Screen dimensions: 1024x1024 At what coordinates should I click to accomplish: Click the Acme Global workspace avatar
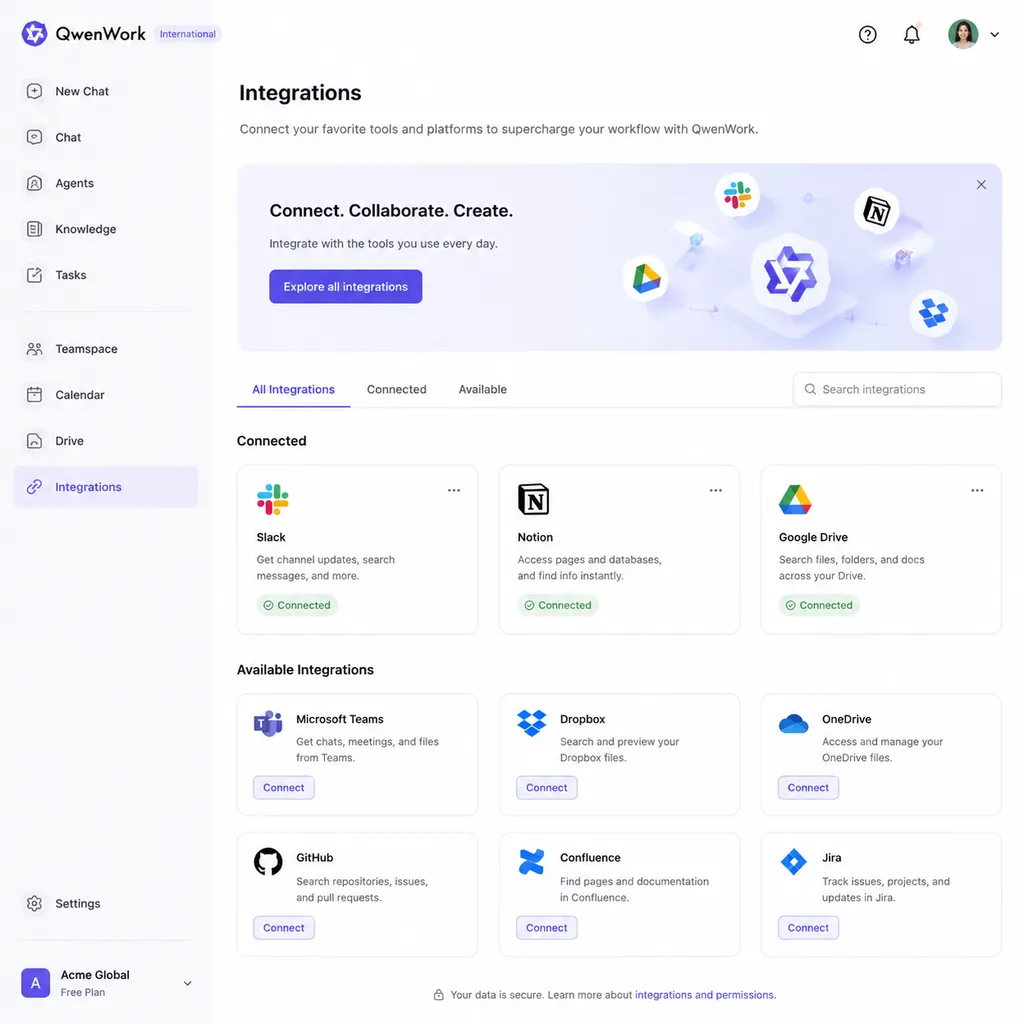[35, 983]
